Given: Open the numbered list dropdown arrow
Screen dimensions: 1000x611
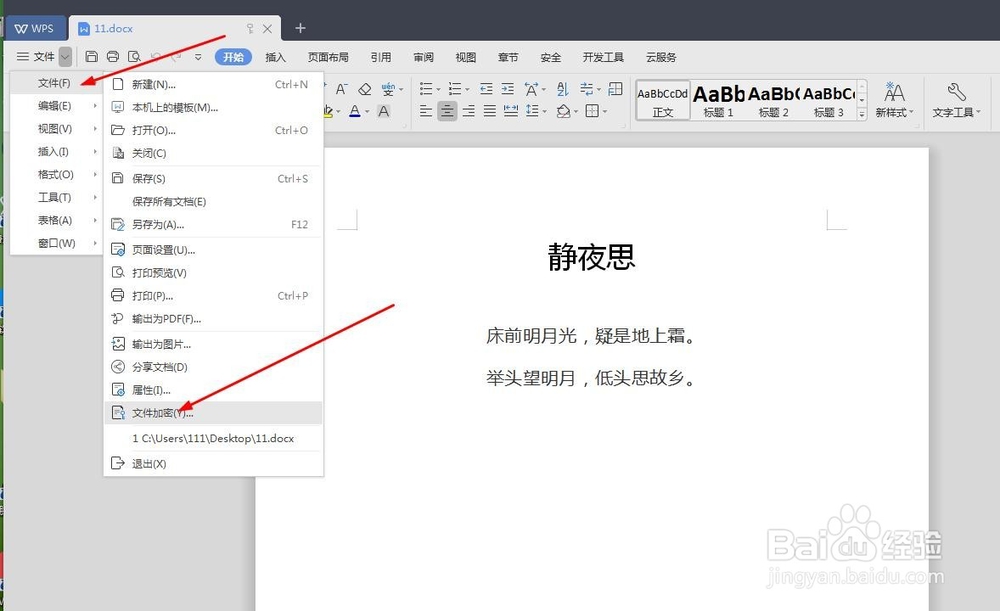Looking at the screenshot, I should click(x=467, y=88).
